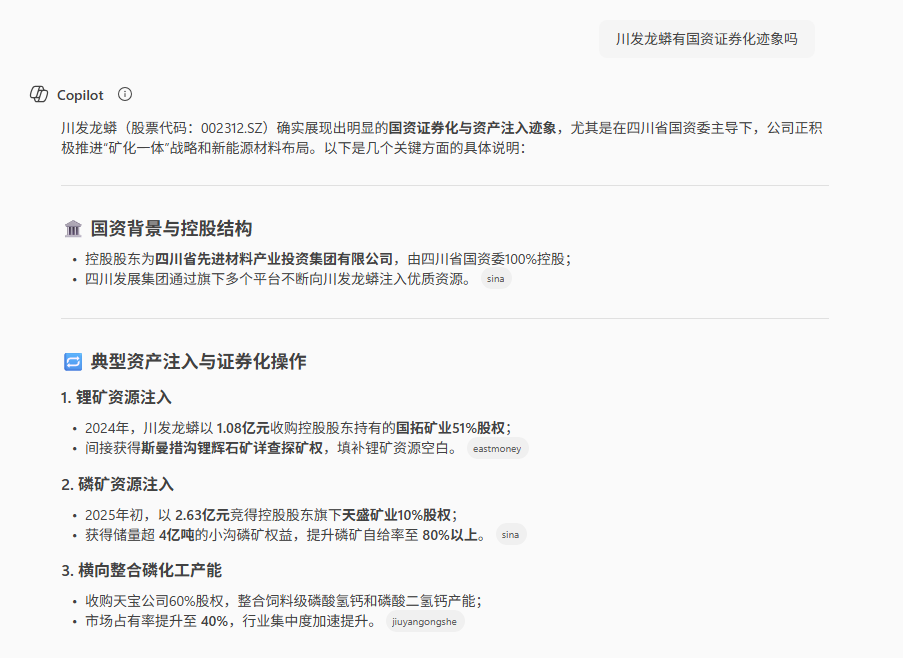The width and height of the screenshot is (903, 658).
Task: Click heading 国资背景与控股结构
Action: [171, 229]
